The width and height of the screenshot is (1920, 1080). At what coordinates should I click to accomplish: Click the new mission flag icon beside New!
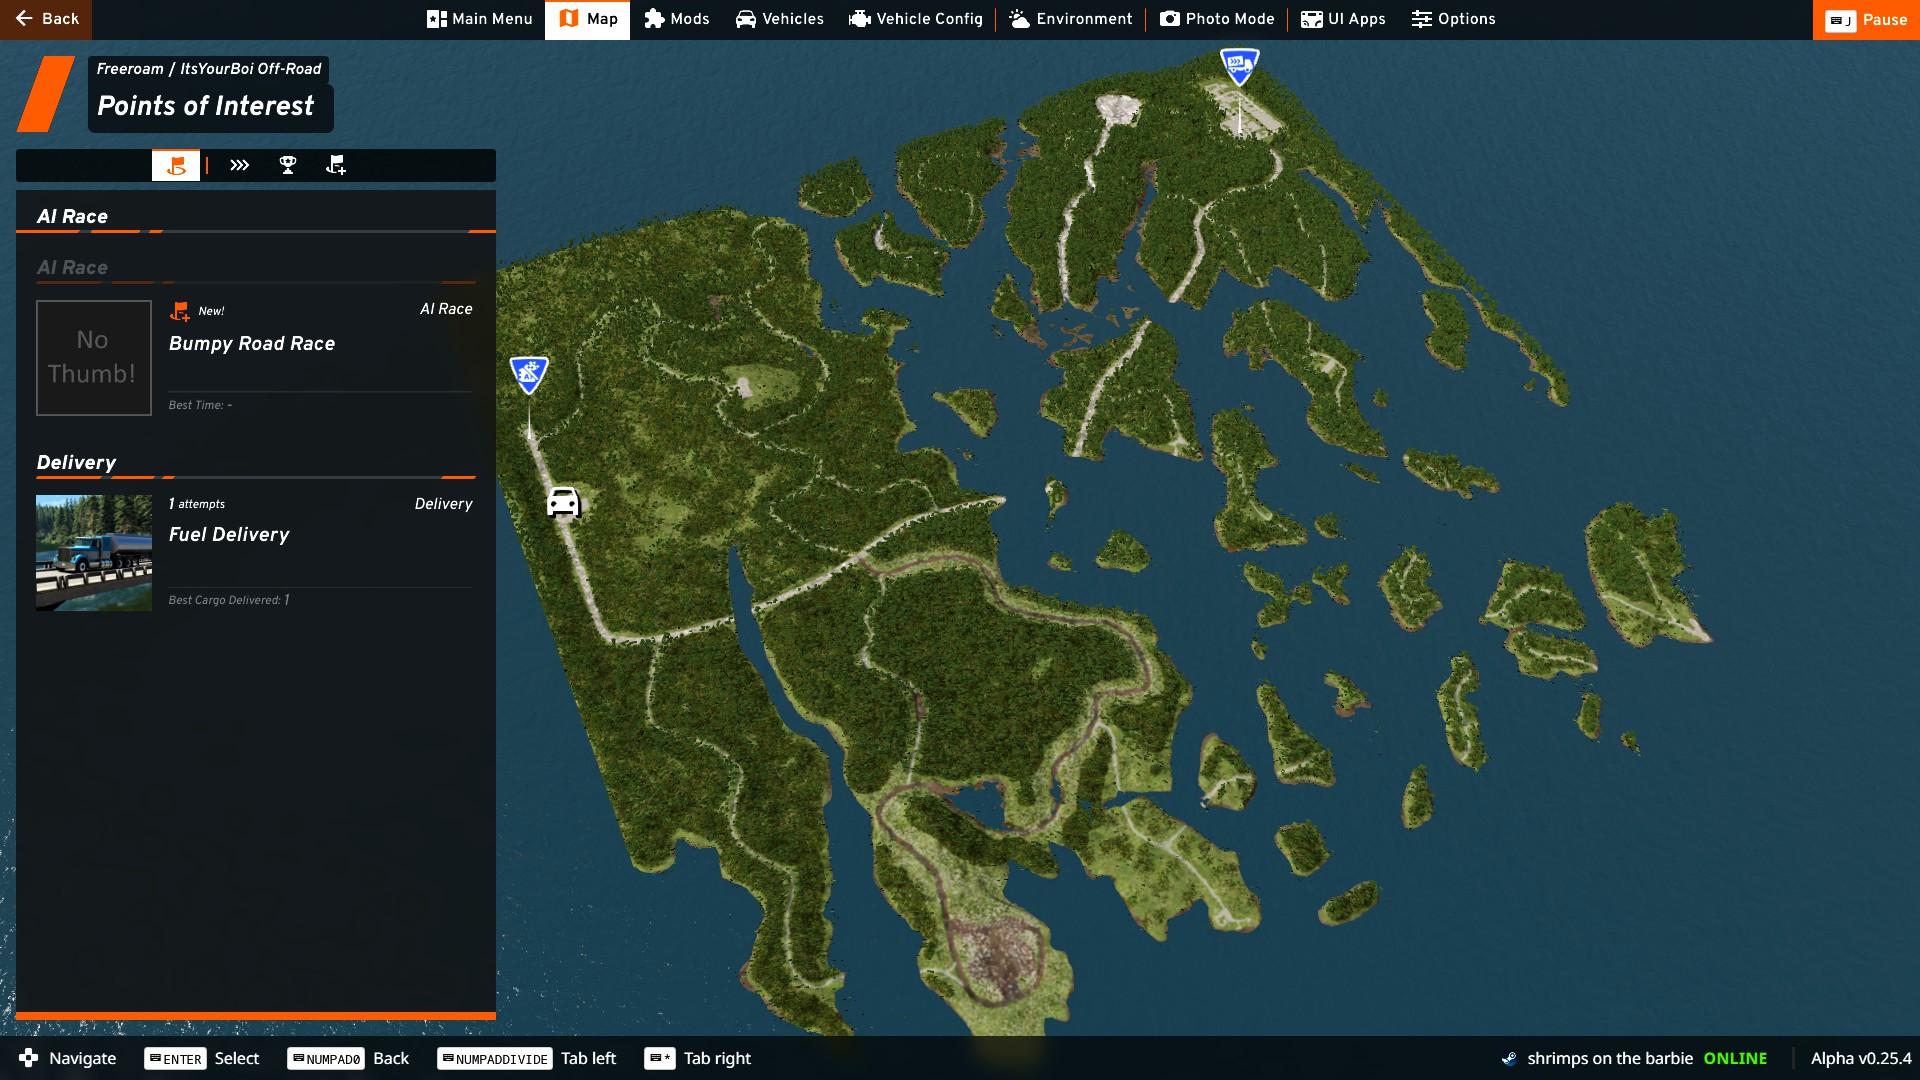click(x=180, y=311)
